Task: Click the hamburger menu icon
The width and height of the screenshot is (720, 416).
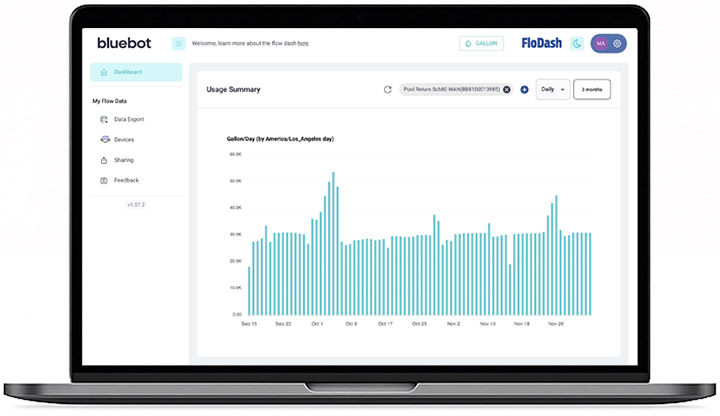Action: pyautogui.click(x=179, y=43)
